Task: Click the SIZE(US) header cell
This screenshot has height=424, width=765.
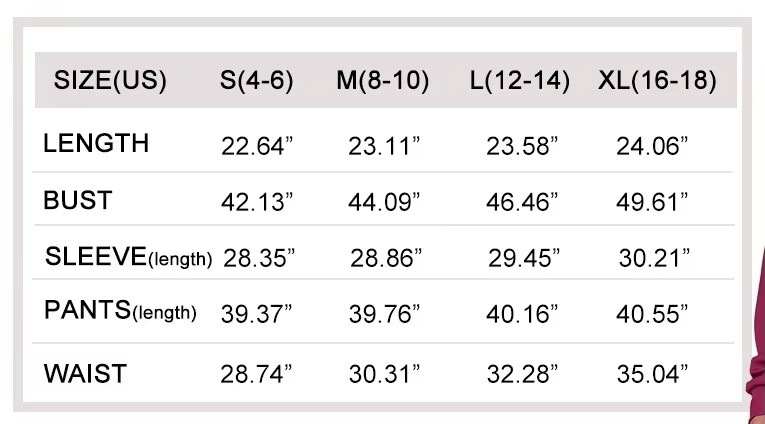Action: tap(110, 81)
